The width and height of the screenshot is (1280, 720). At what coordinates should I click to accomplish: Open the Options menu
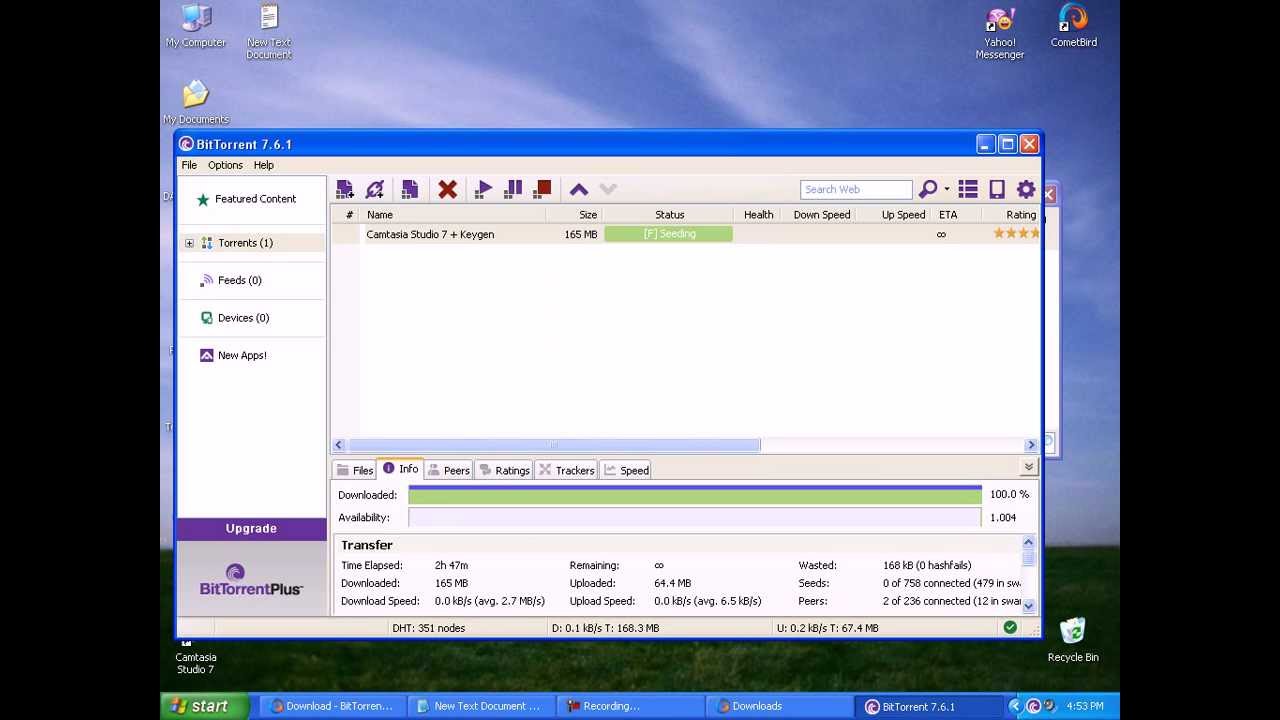(225, 165)
